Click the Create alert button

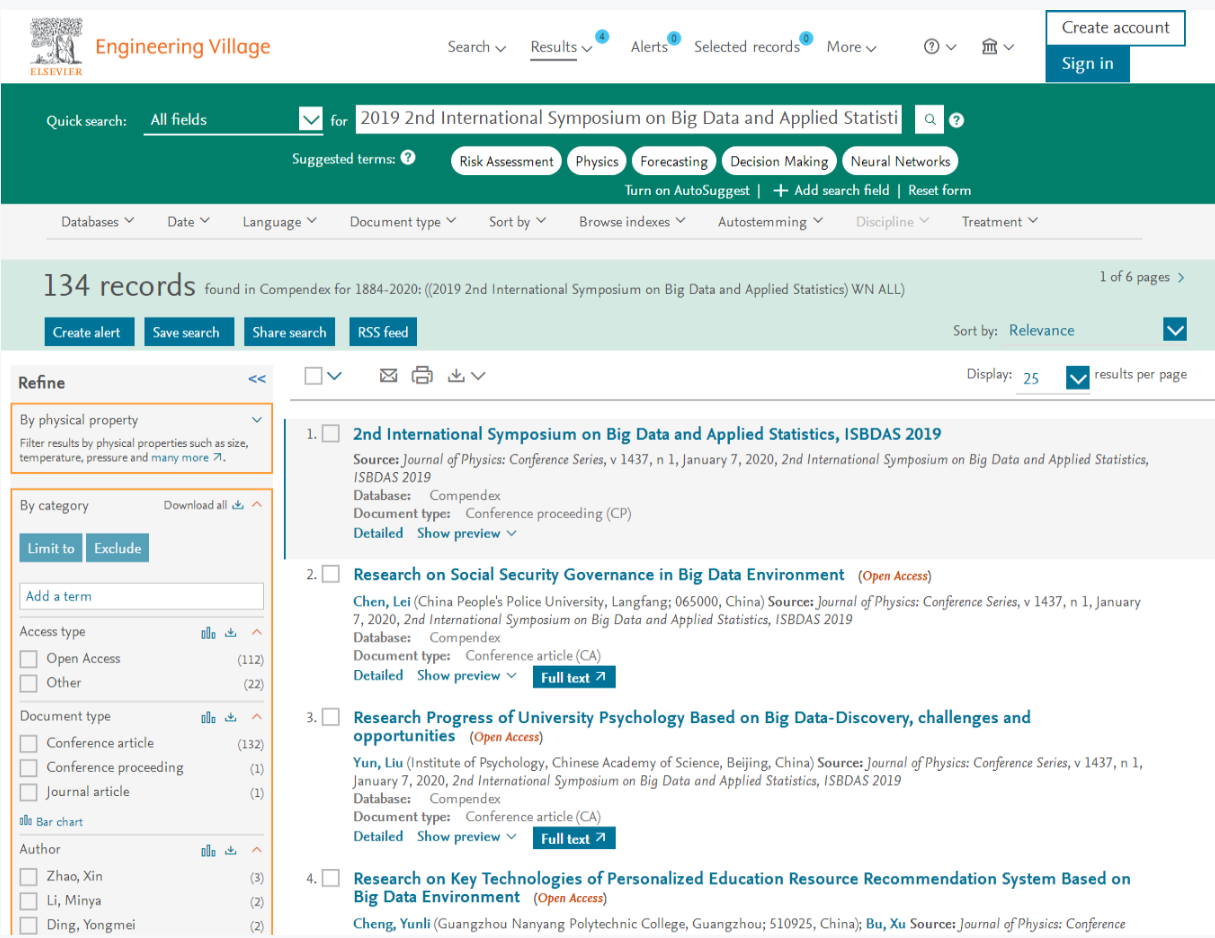click(x=87, y=332)
